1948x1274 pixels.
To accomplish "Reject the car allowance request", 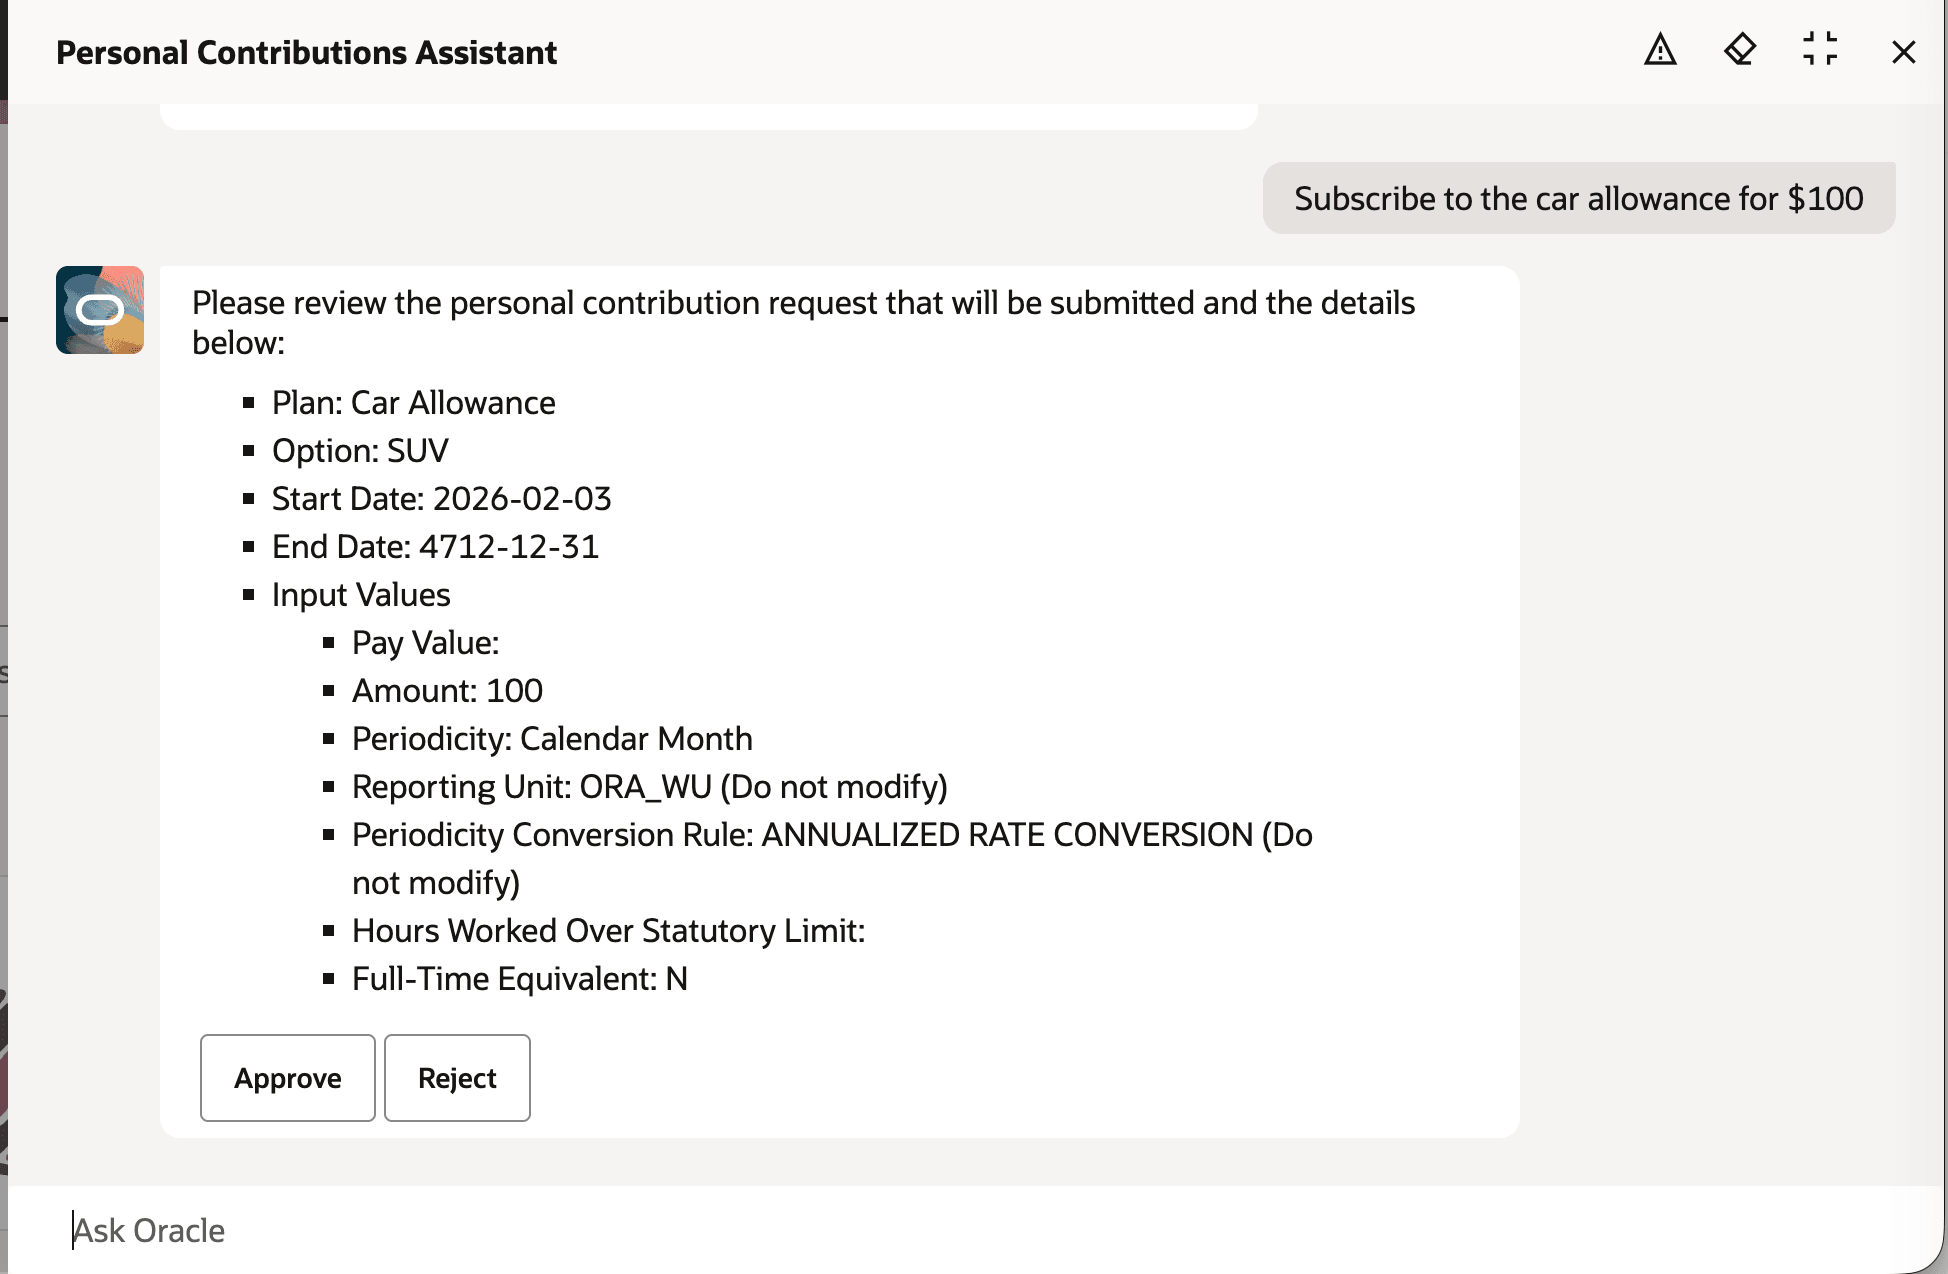I will 457,1078.
